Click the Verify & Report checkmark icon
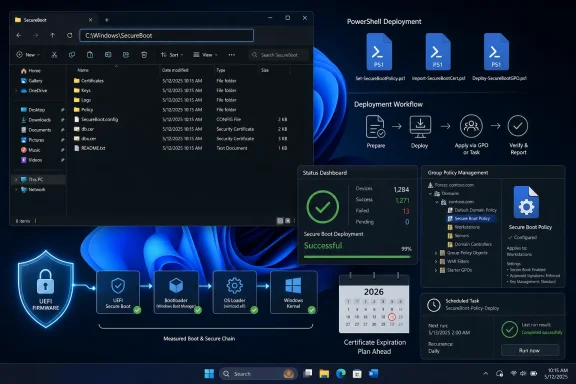Image resolution: width=576 pixels, height=384 pixels. 518,126
